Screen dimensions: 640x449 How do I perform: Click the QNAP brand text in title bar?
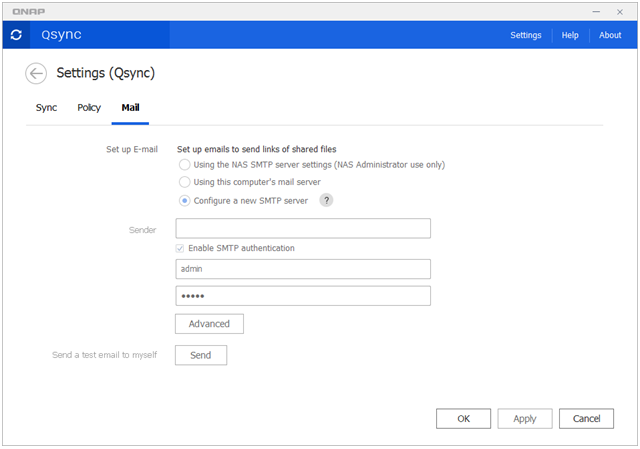pos(29,12)
